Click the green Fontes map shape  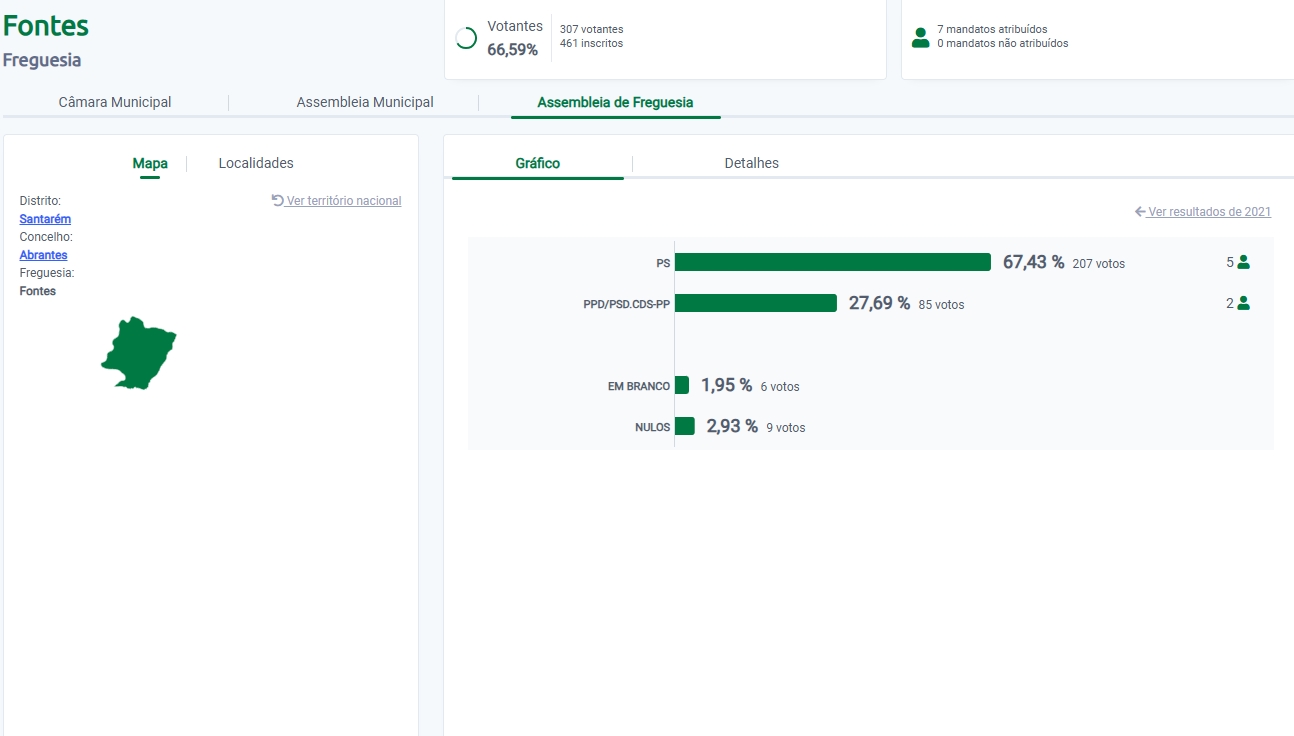pyautogui.click(x=139, y=354)
